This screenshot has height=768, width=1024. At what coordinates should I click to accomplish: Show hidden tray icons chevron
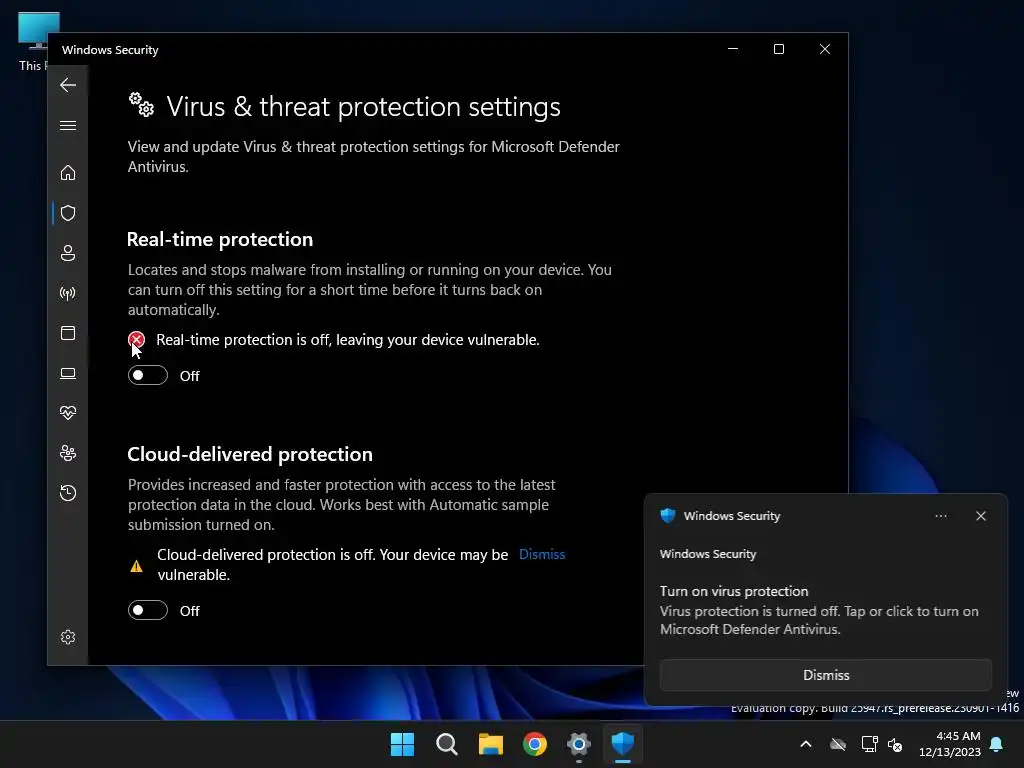[x=806, y=744]
